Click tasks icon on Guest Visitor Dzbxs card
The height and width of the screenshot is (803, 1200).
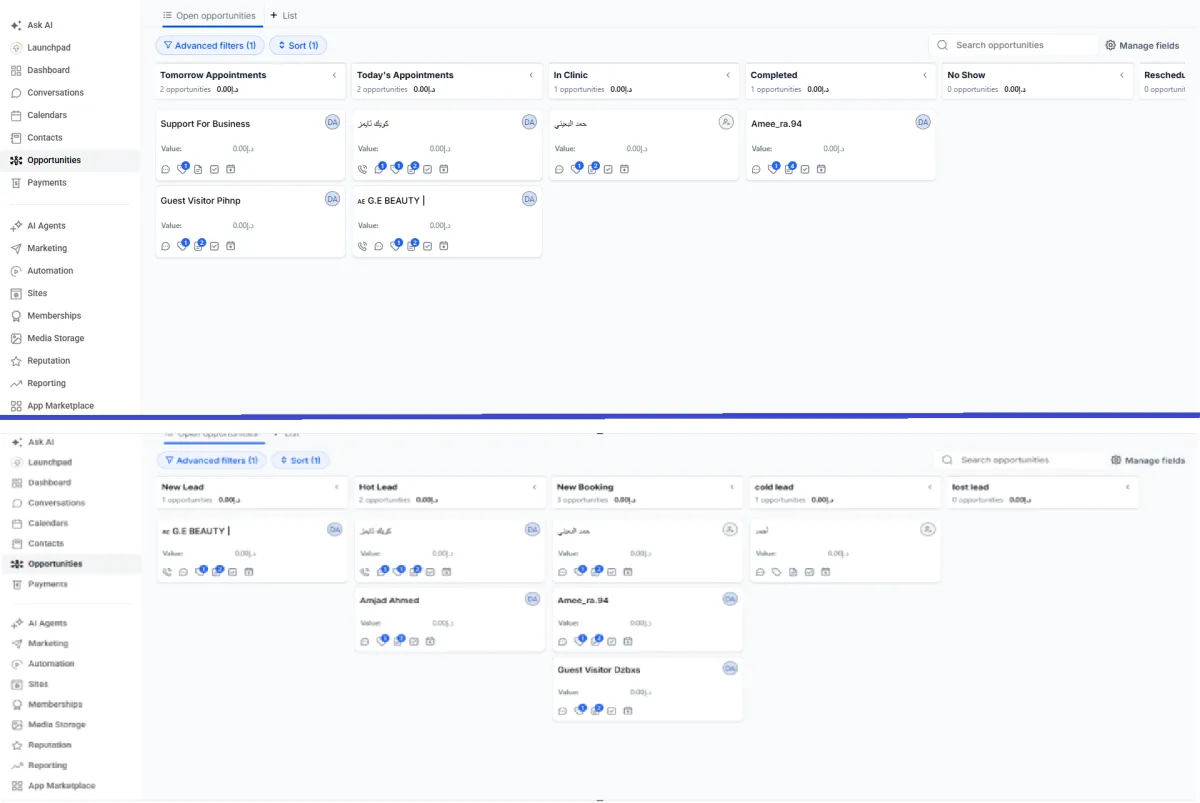(x=611, y=711)
